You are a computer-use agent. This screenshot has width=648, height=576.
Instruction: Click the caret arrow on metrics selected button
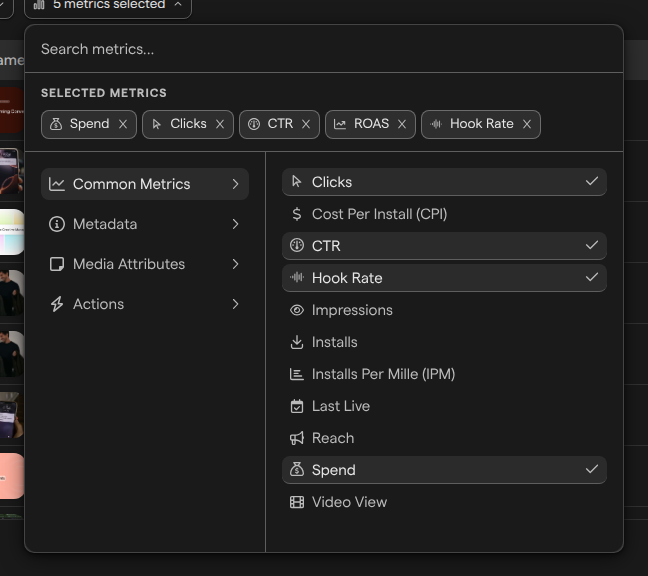pyautogui.click(x=178, y=4)
